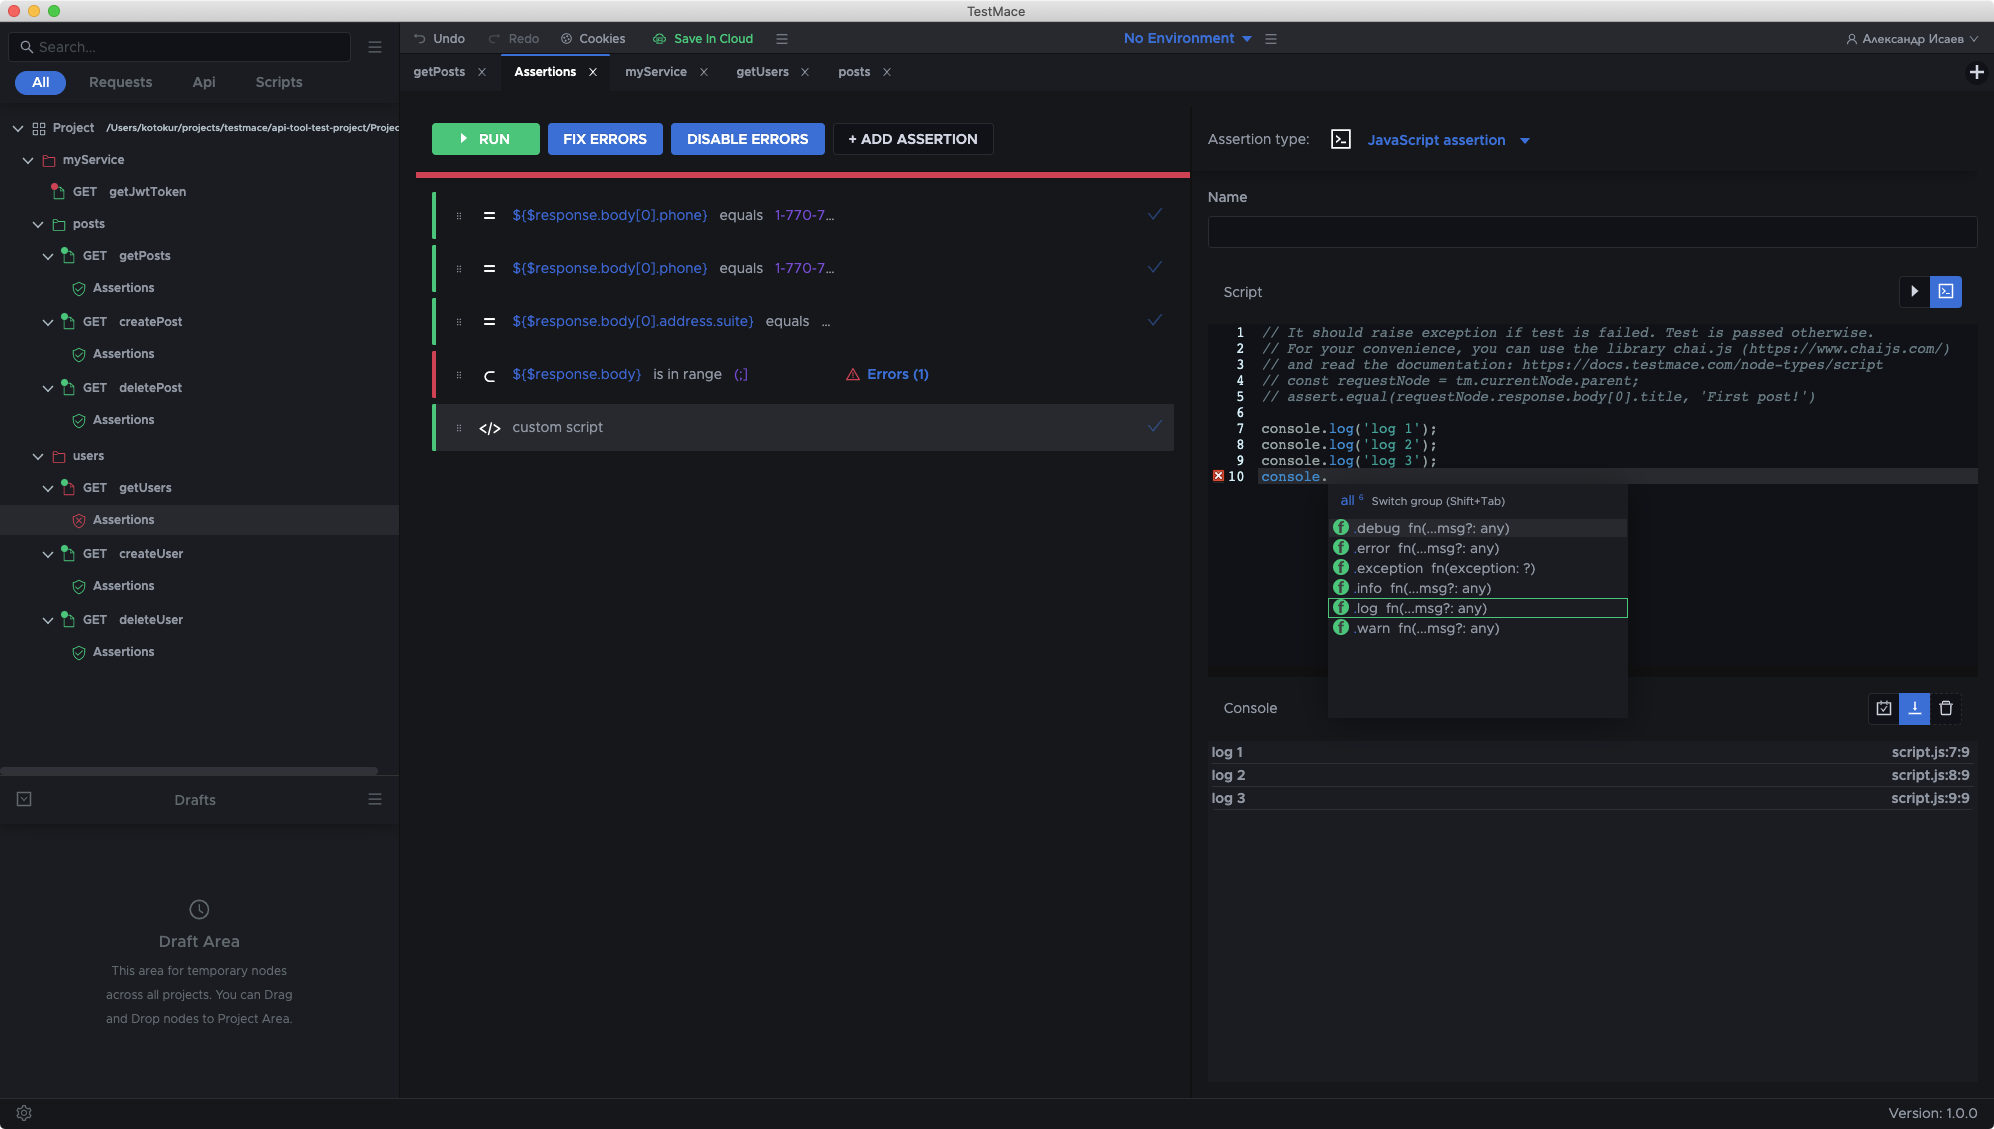Open settings gear in the status bar
The image size is (1994, 1129).
point(24,1113)
